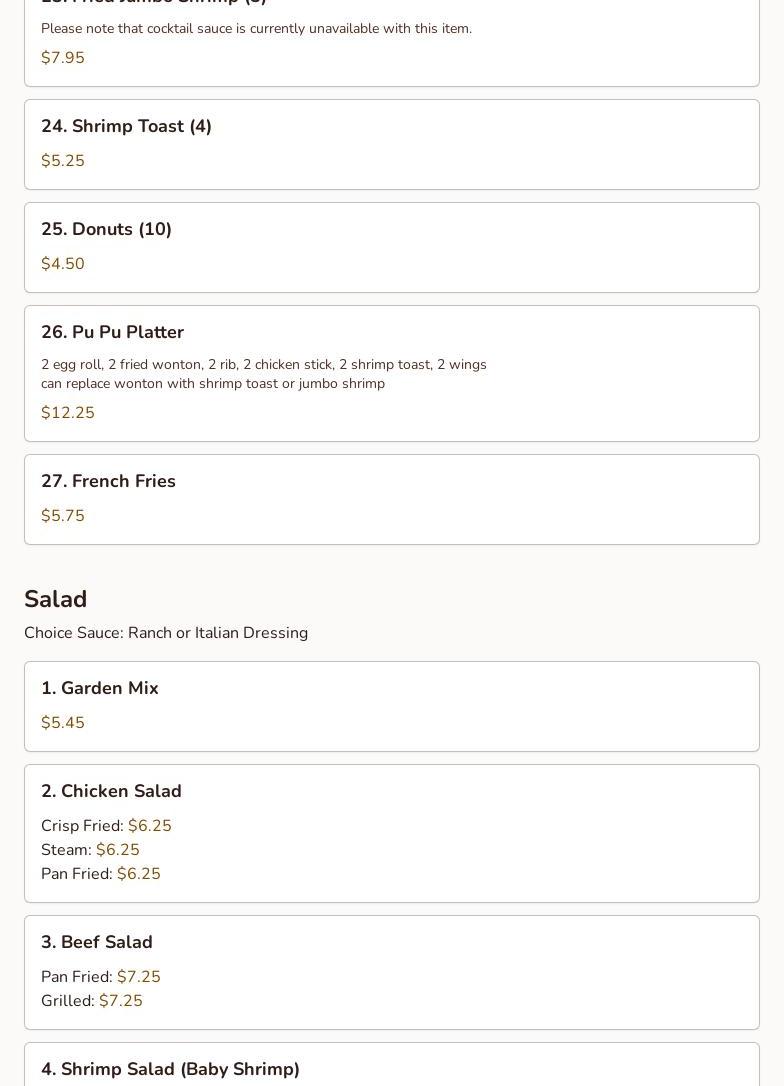784x1086 pixels.
Task: Click the $4.50 Donuts price
Action: 63,264
